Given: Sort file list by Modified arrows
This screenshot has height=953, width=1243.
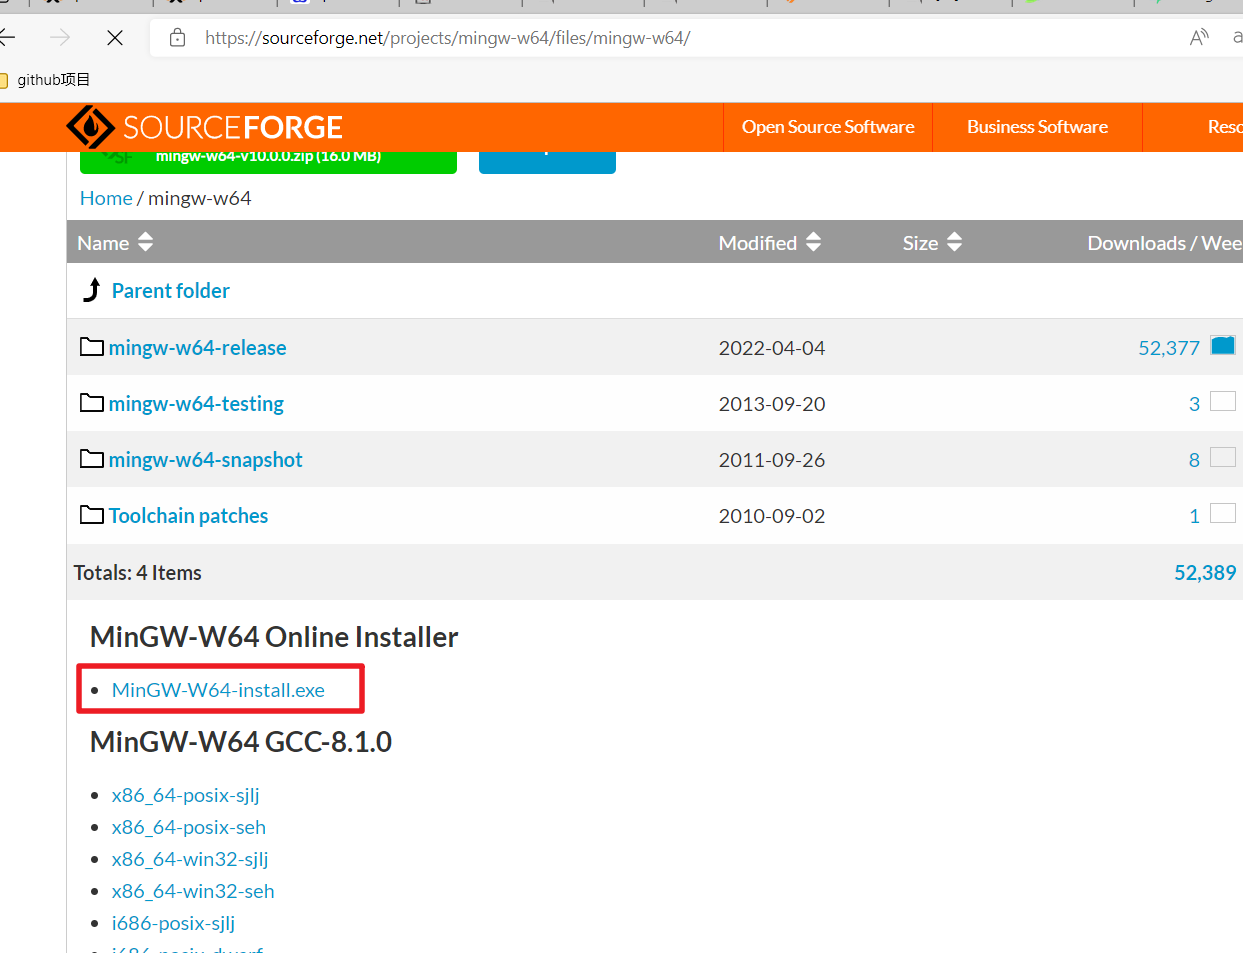Looking at the screenshot, I should pyautogui.click(x=813, y=242).
